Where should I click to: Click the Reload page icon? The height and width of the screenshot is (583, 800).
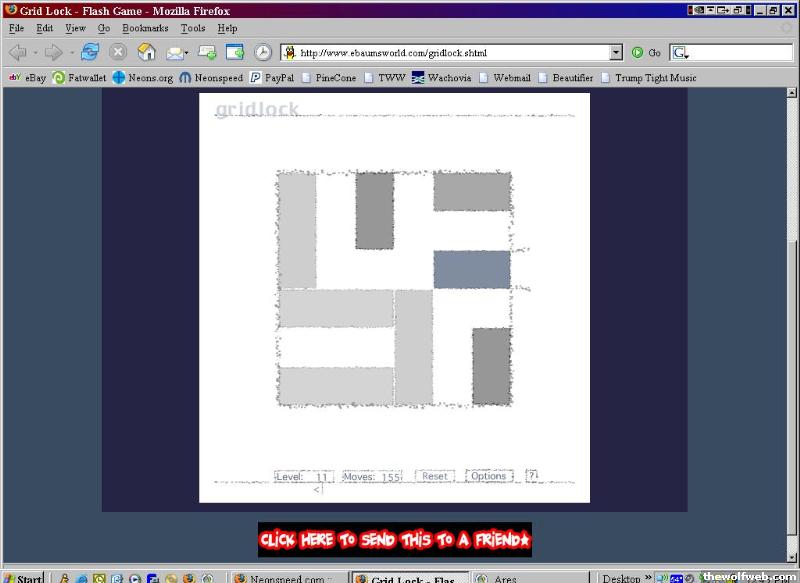(x=90, y=52)
